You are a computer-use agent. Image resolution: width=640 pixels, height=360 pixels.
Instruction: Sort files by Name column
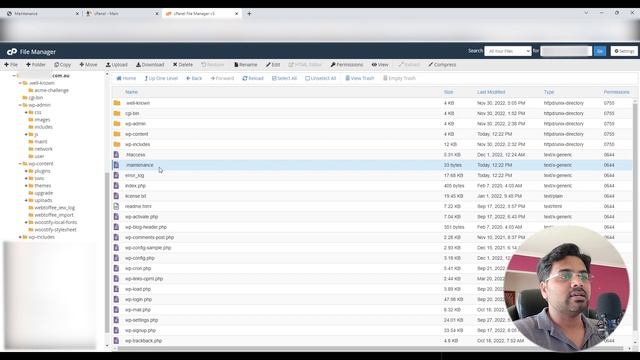tap(131, 92)
